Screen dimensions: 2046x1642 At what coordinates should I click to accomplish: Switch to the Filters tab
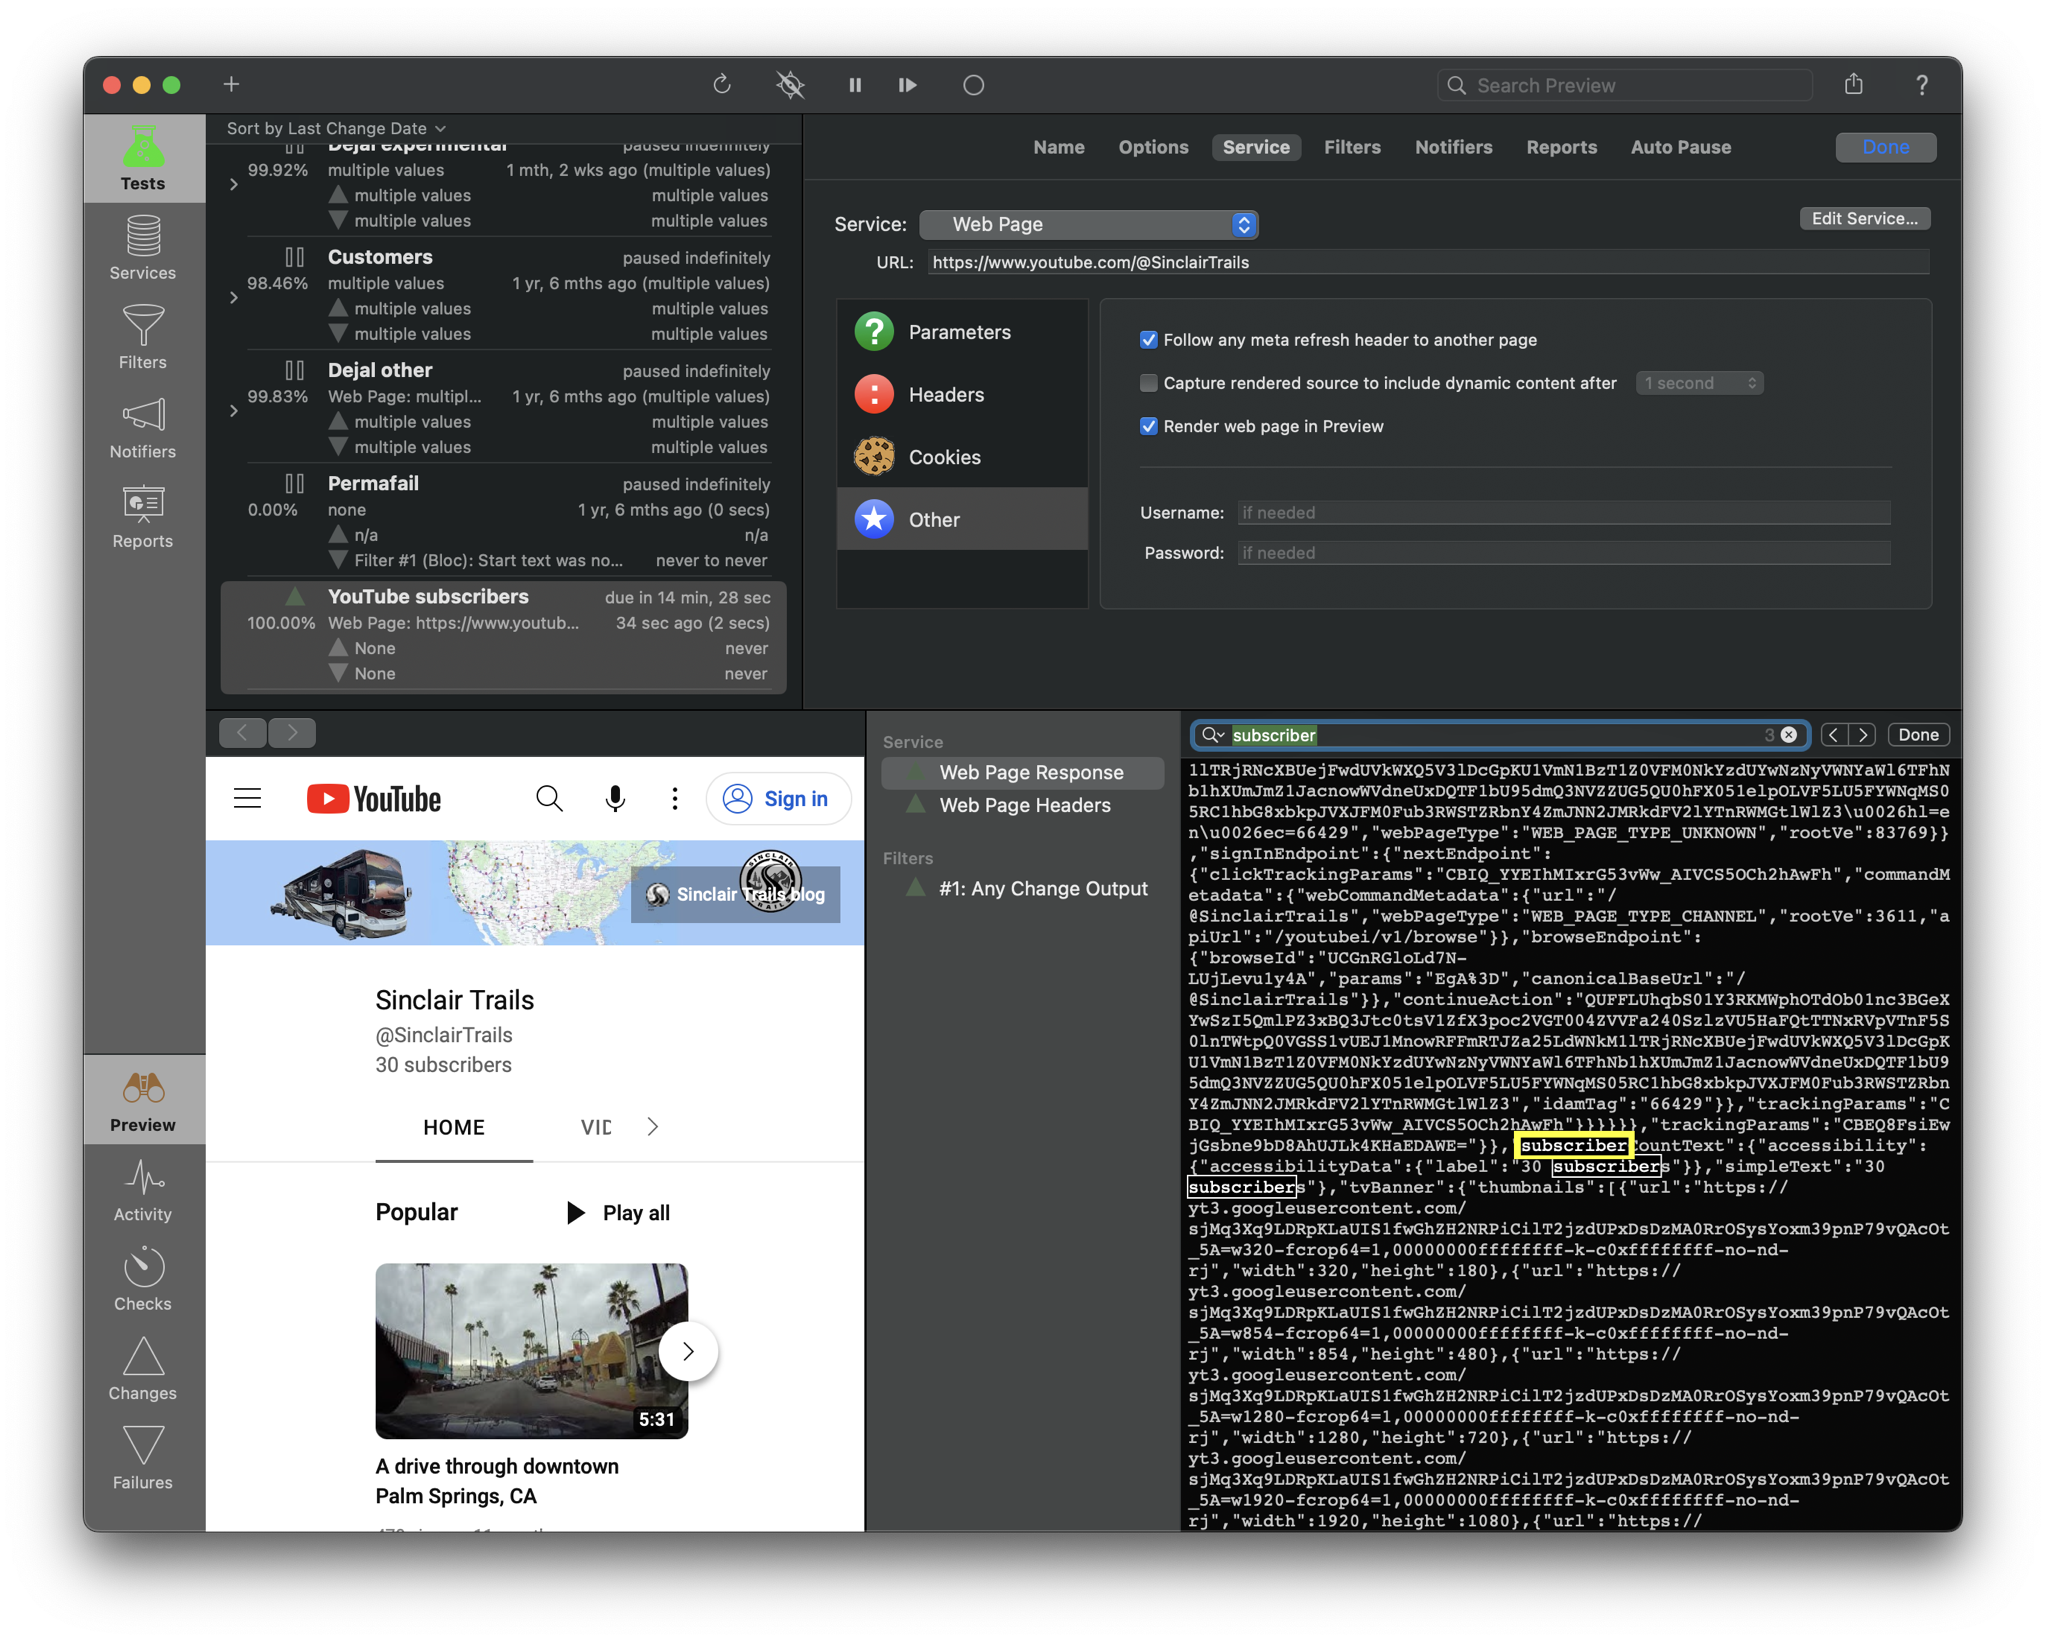click(x=1352, y=147)
